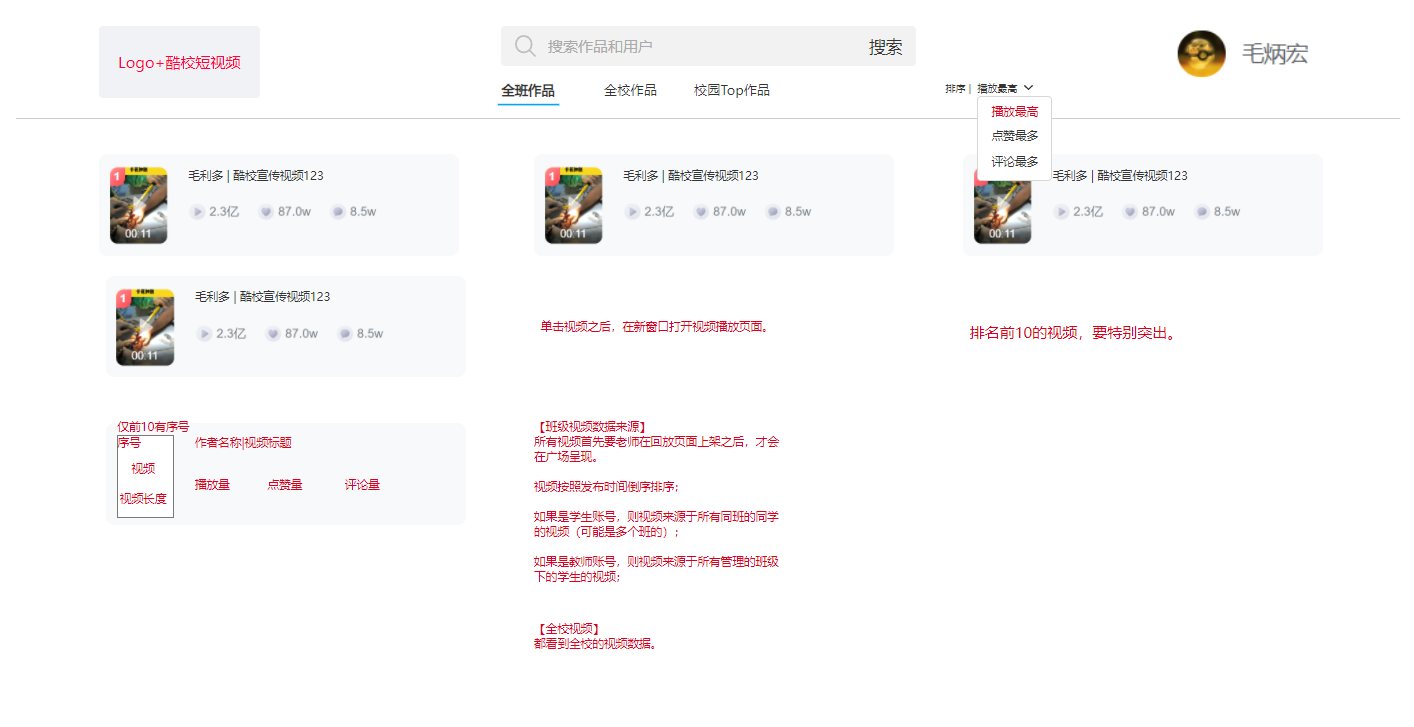Switch to the 全校作品 tab
Screen dimensions: 1414x727
[630, 91]
